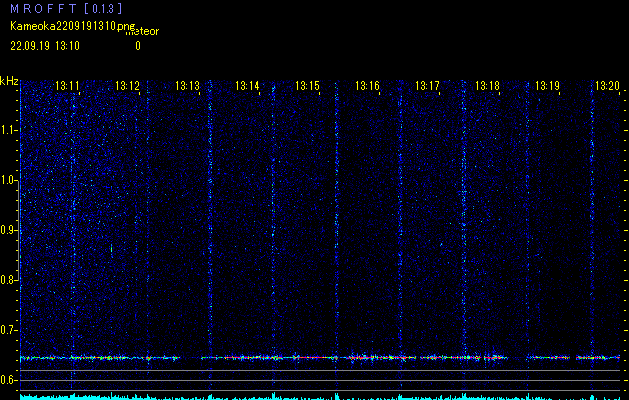Image resolution: width=629 pixels, height=400 pixels.
Task: Click the 13:18 time marker
Action: click(487, 86)
